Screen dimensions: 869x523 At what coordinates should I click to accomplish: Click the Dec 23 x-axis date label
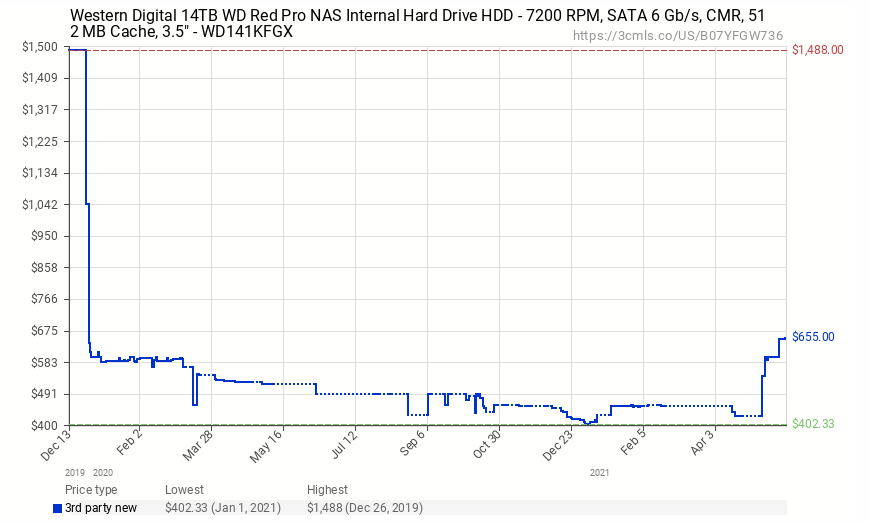559,445
